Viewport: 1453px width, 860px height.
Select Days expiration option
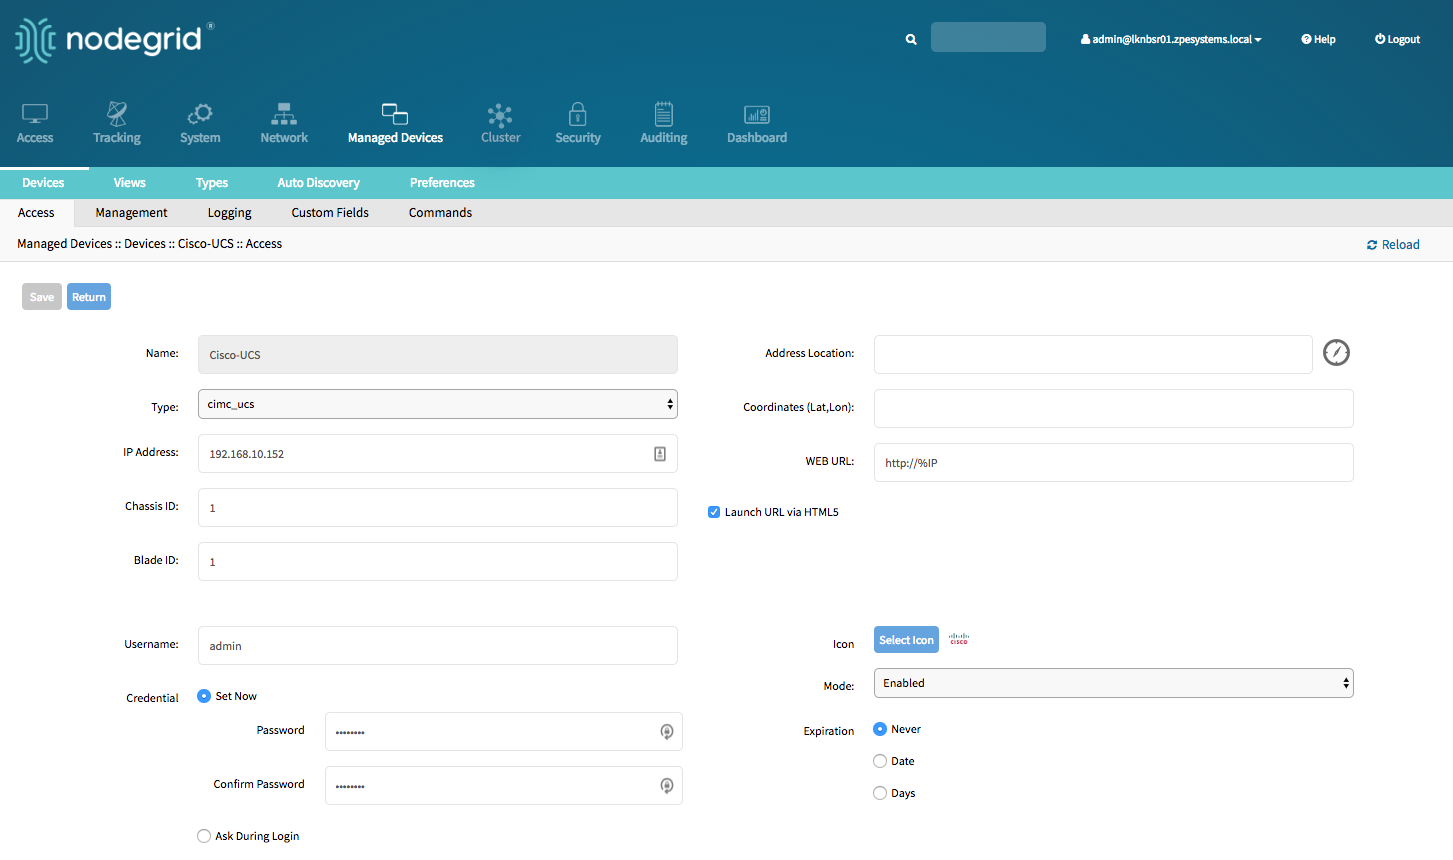880,793
